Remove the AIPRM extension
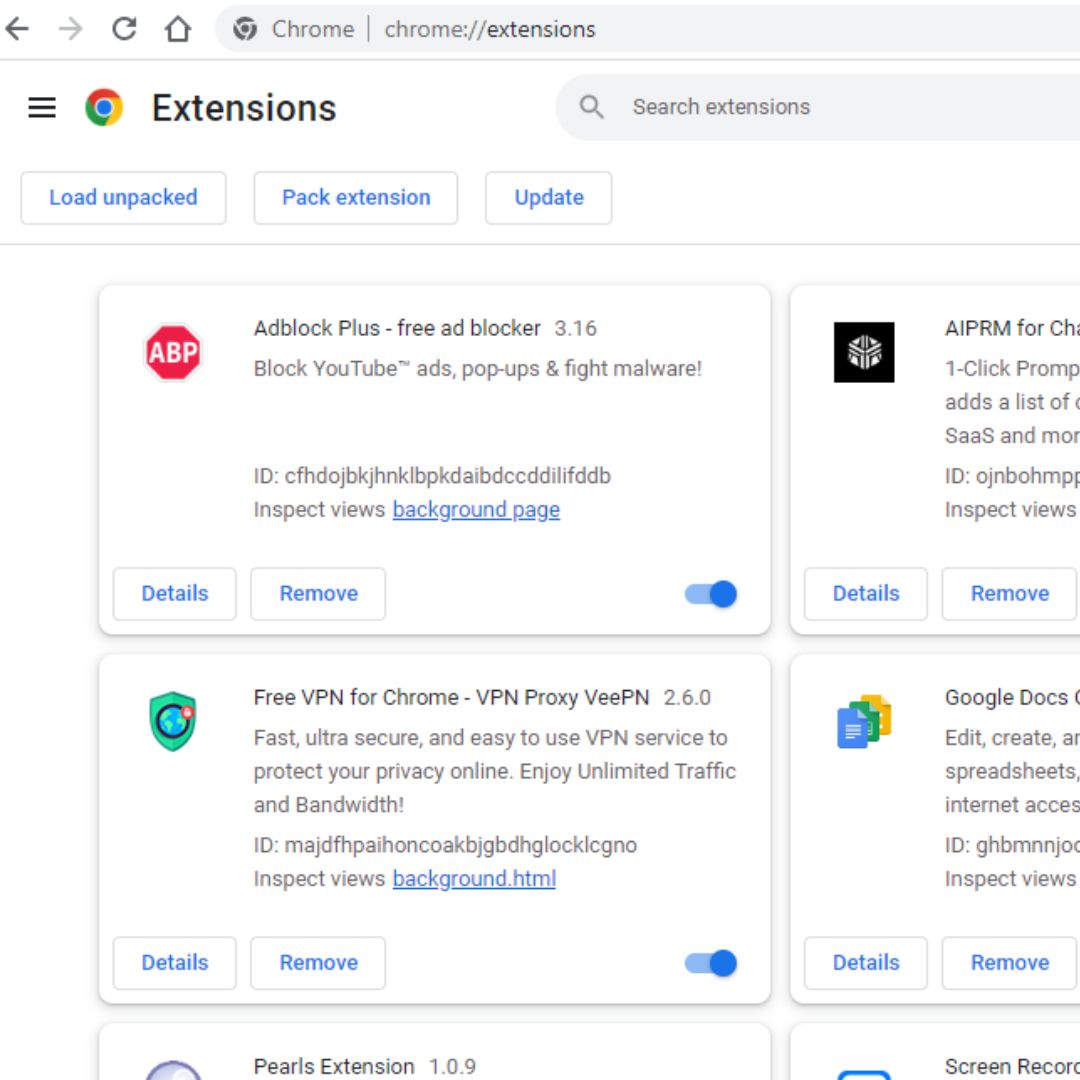Image resolution: width=1080 pixels, height=1080 pixels. coord(1010,594)
